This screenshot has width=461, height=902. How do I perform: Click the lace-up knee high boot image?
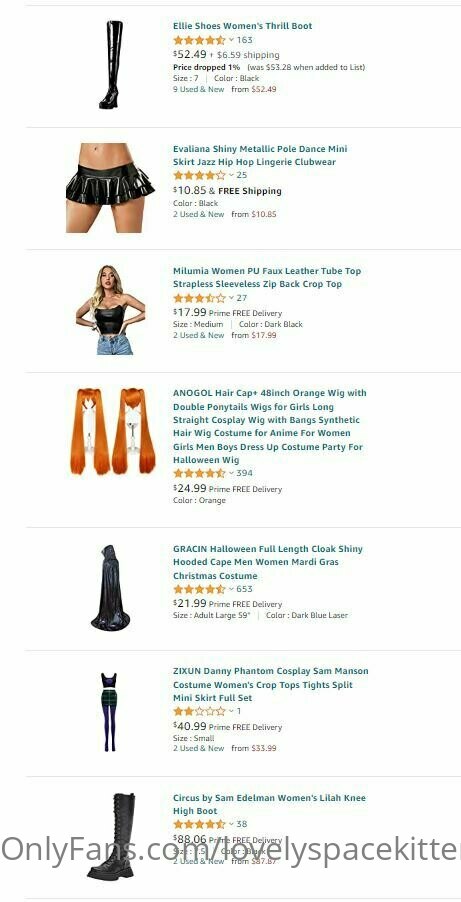pyautogui.click(x=111, y=836)
